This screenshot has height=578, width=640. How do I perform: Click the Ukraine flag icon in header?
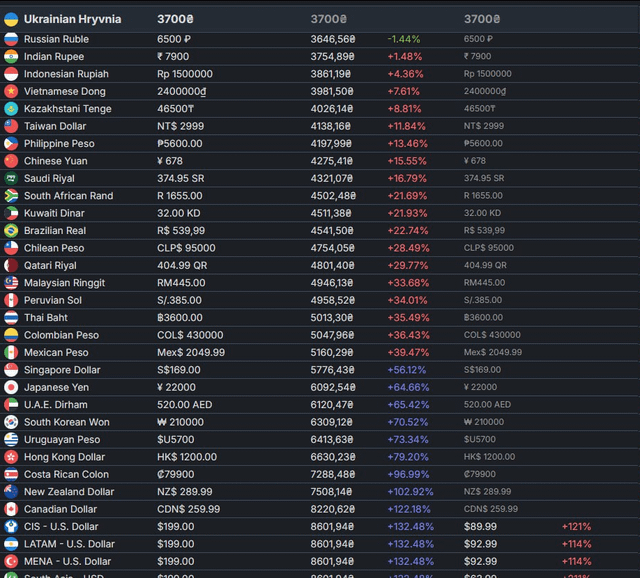11,19
